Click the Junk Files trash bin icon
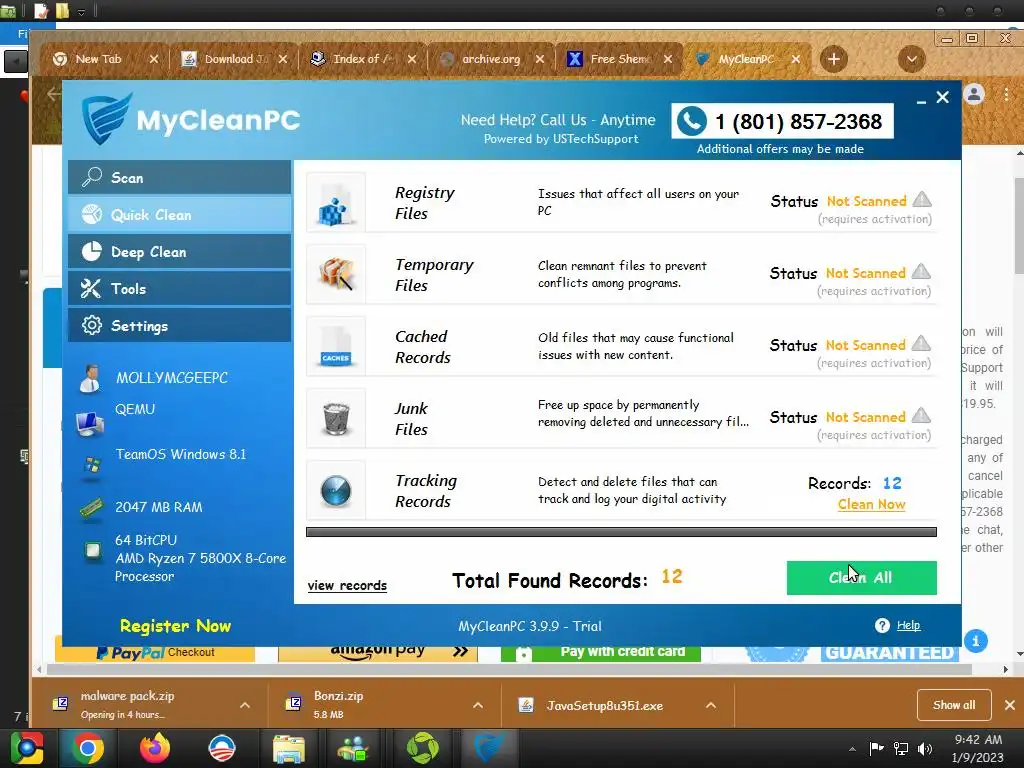Viewport: 1024px width, 768px height. pos(336,418)
